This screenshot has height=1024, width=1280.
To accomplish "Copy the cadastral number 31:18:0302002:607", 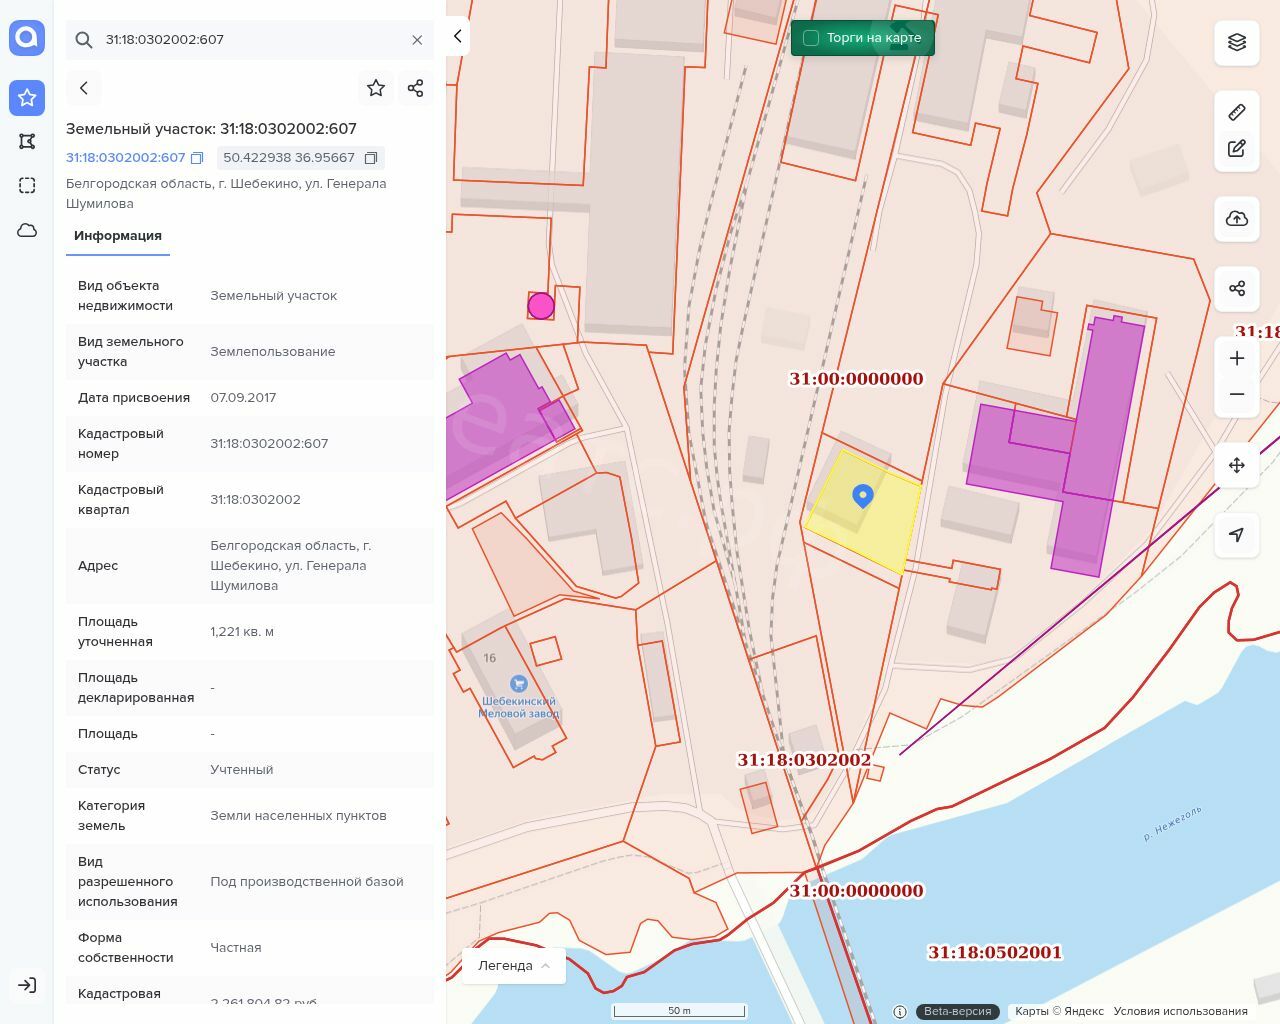I will (x=197, y=158).
